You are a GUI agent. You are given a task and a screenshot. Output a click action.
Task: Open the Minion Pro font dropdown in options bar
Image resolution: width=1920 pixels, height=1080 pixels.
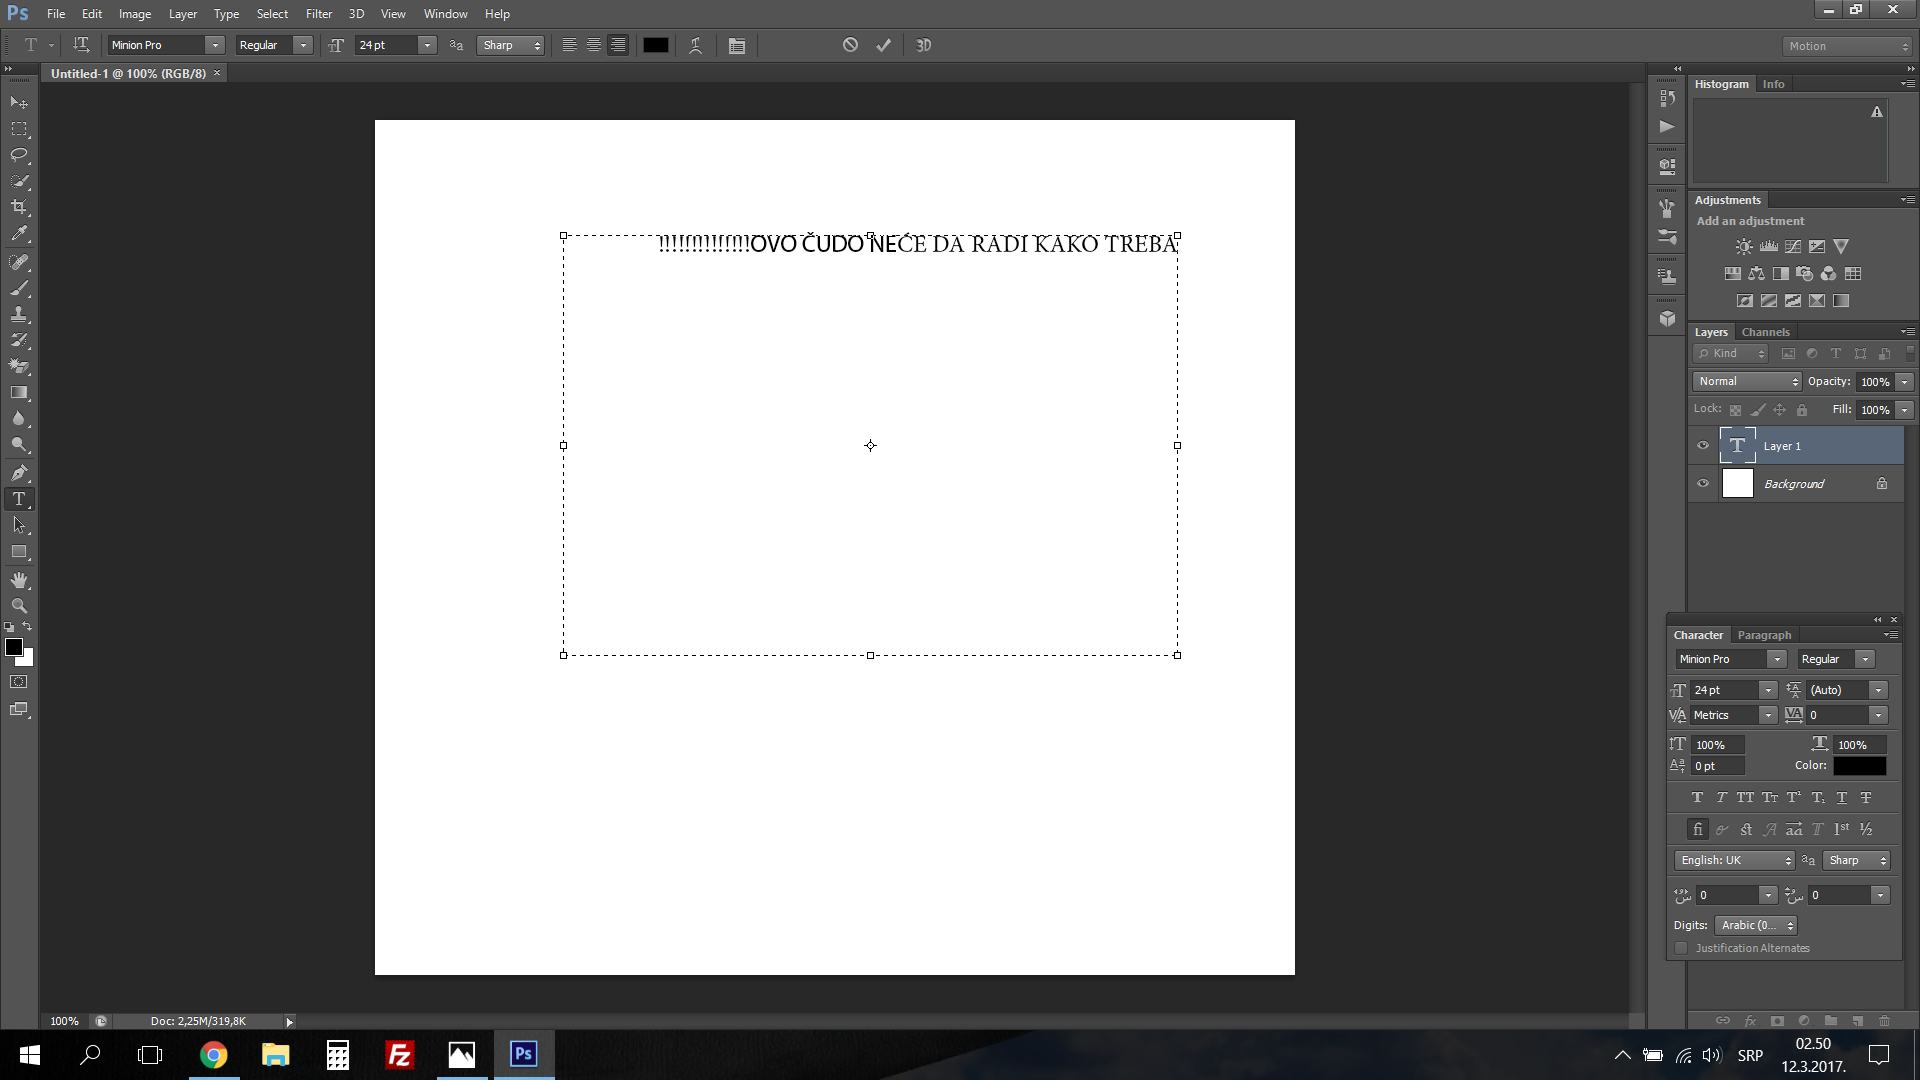214,45
